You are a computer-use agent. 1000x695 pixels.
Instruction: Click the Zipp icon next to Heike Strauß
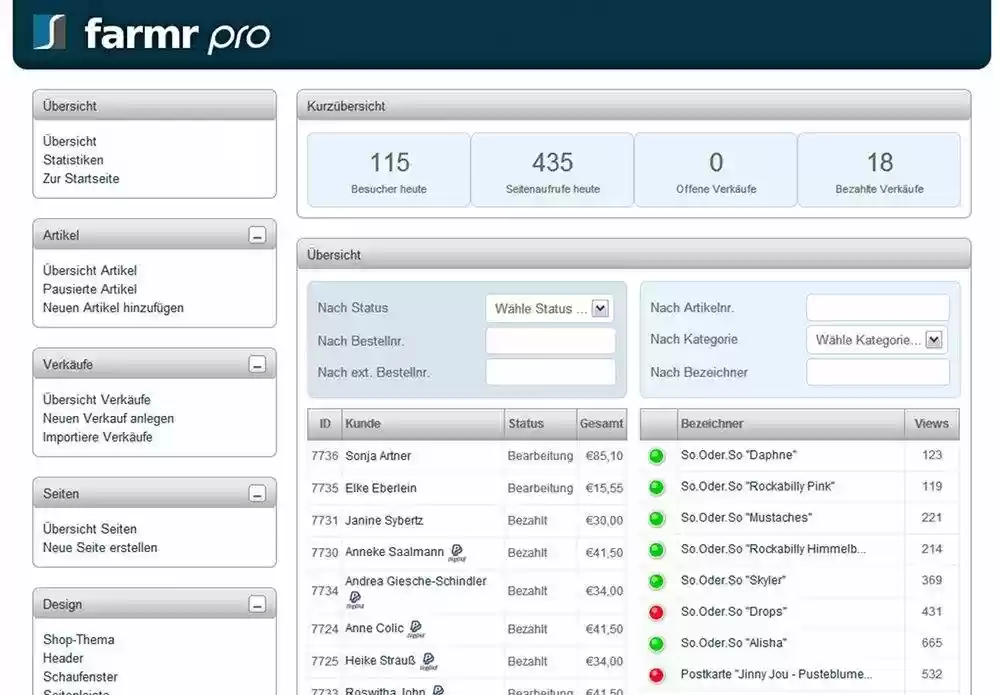pyautogui.click(x=428, y=661)
